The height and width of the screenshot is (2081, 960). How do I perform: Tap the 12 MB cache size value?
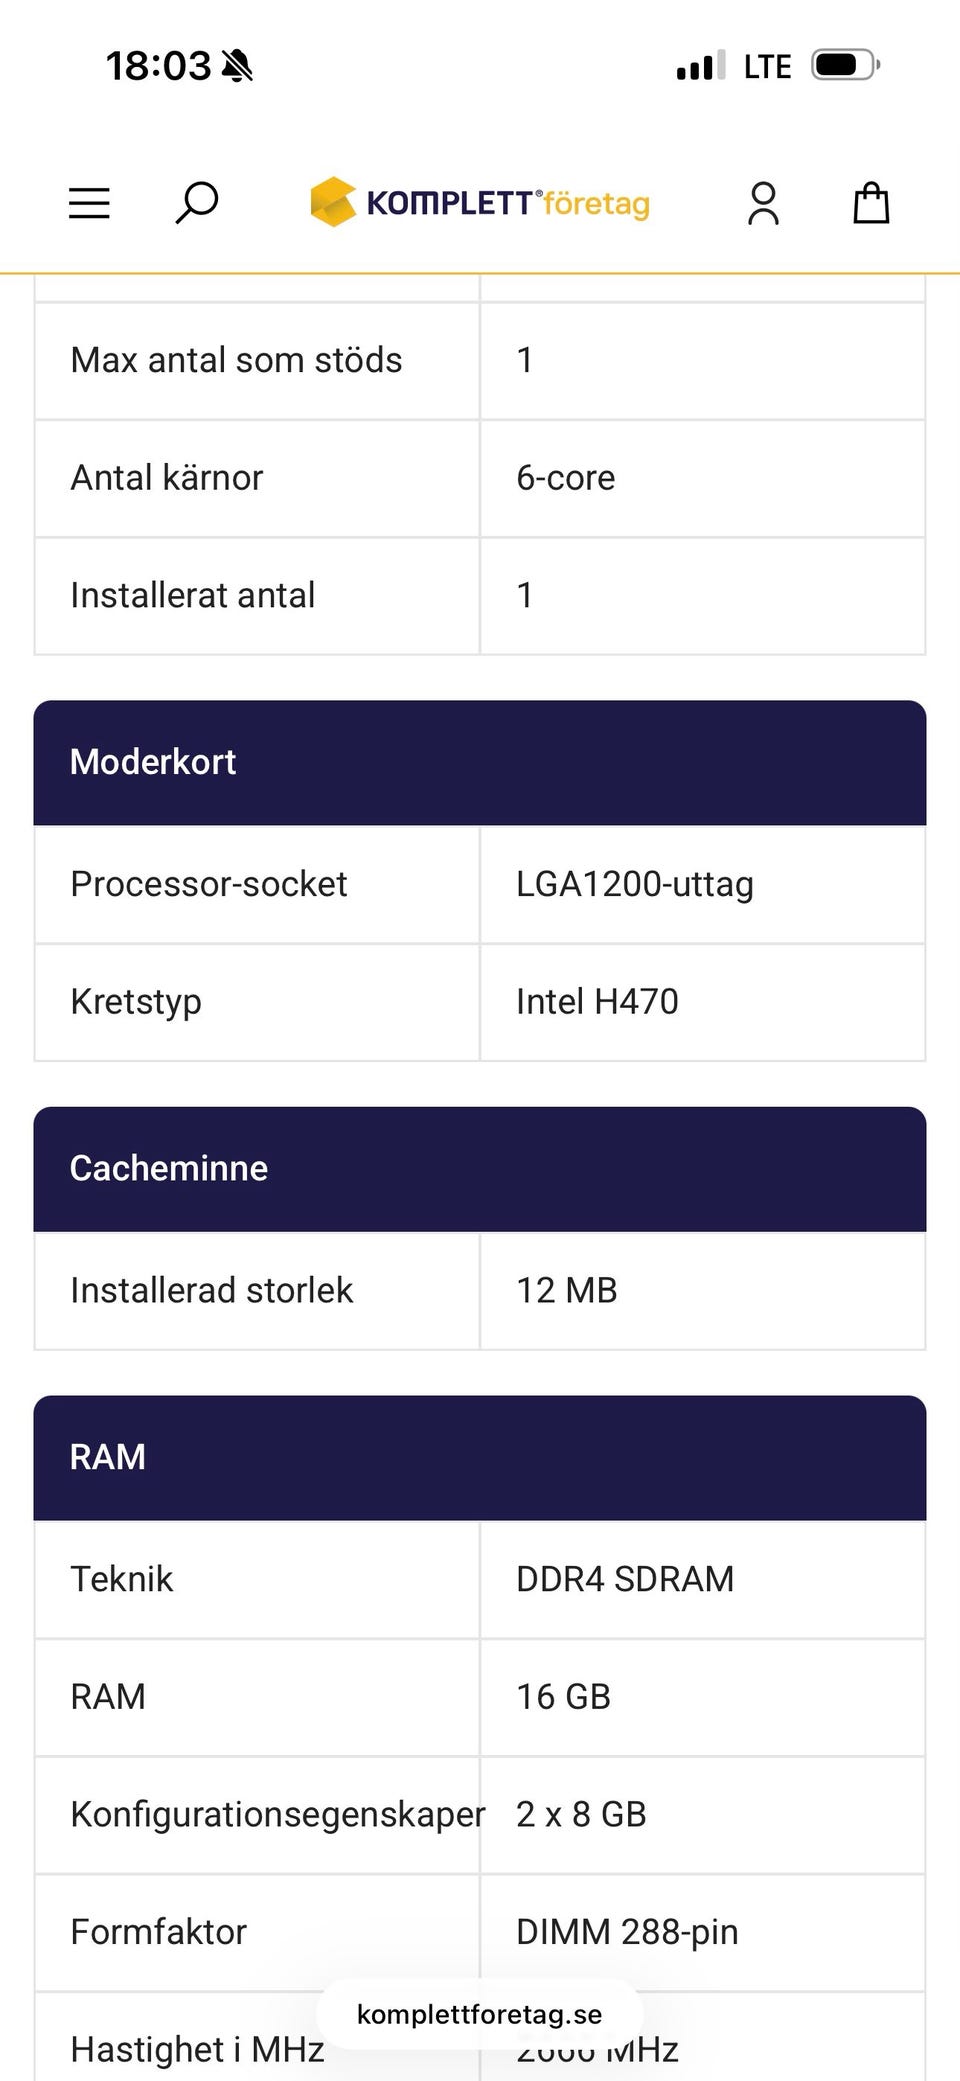567,1290
